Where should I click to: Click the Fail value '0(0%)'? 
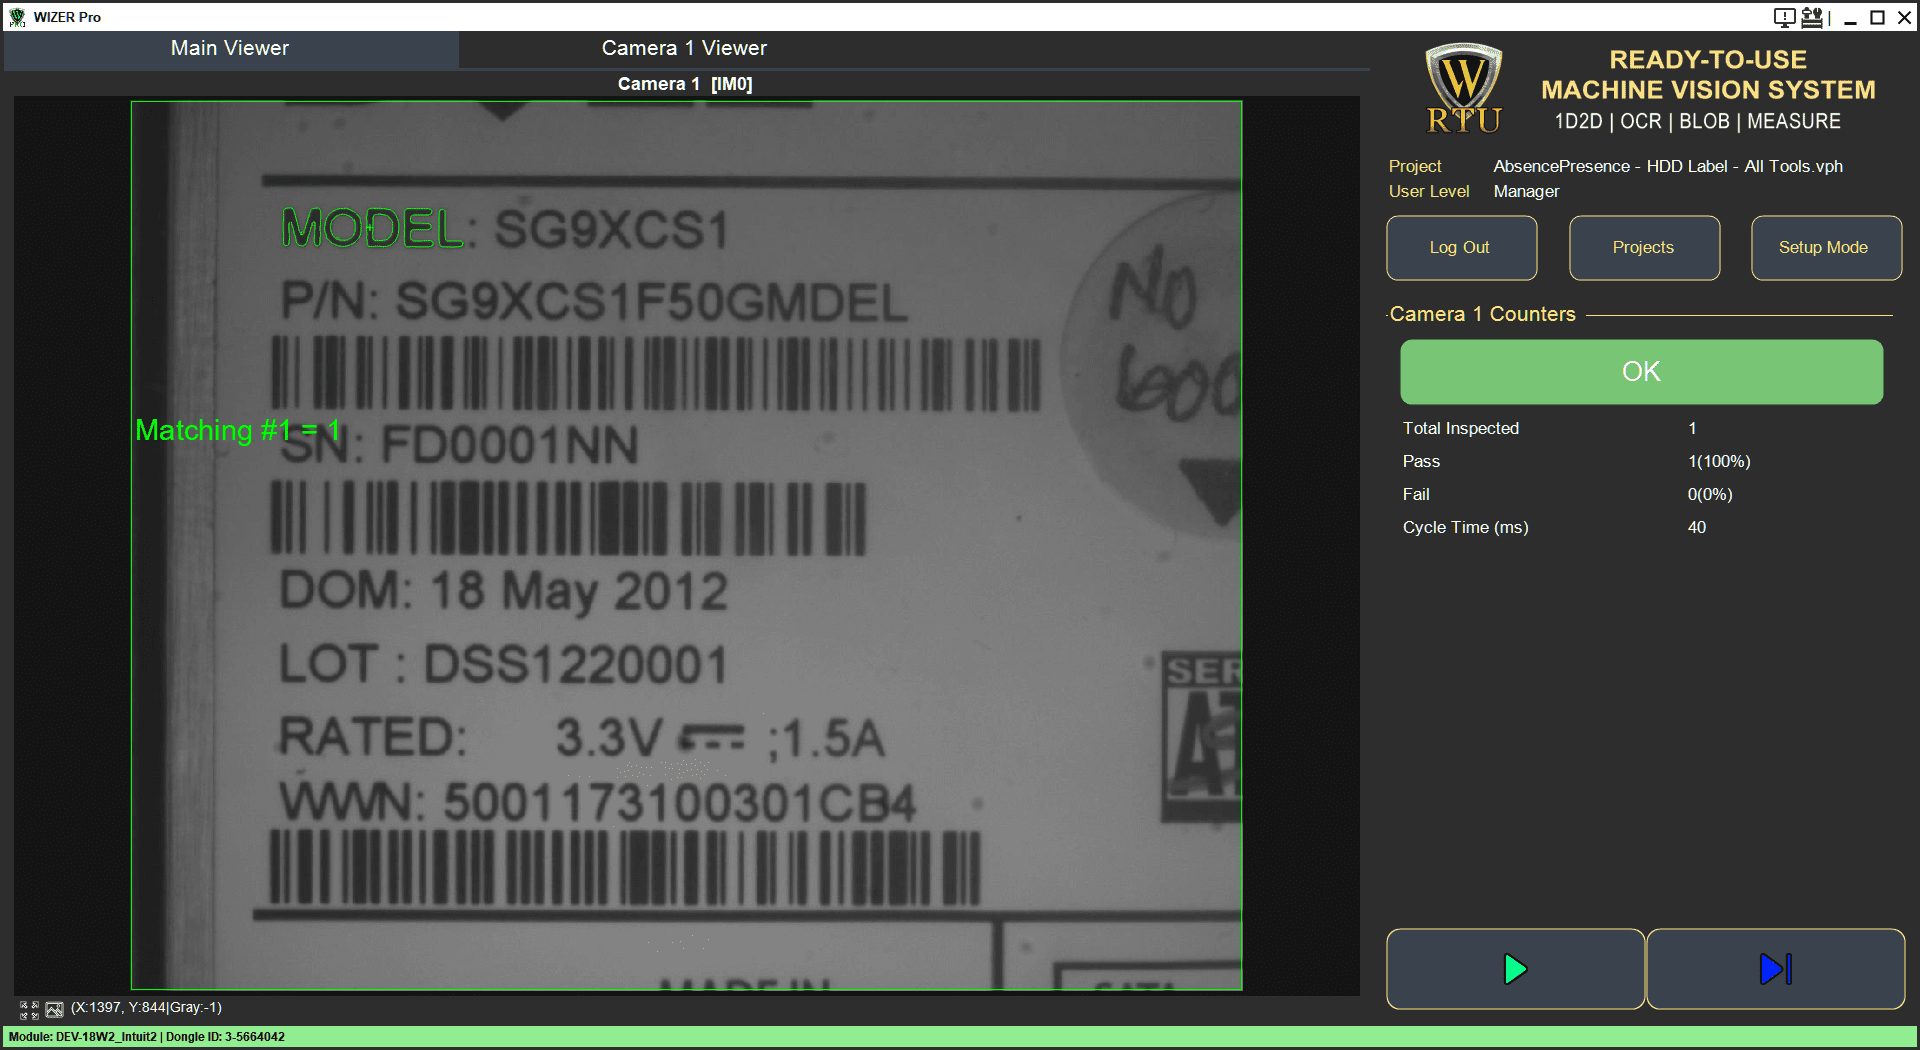coord(1710,494)
